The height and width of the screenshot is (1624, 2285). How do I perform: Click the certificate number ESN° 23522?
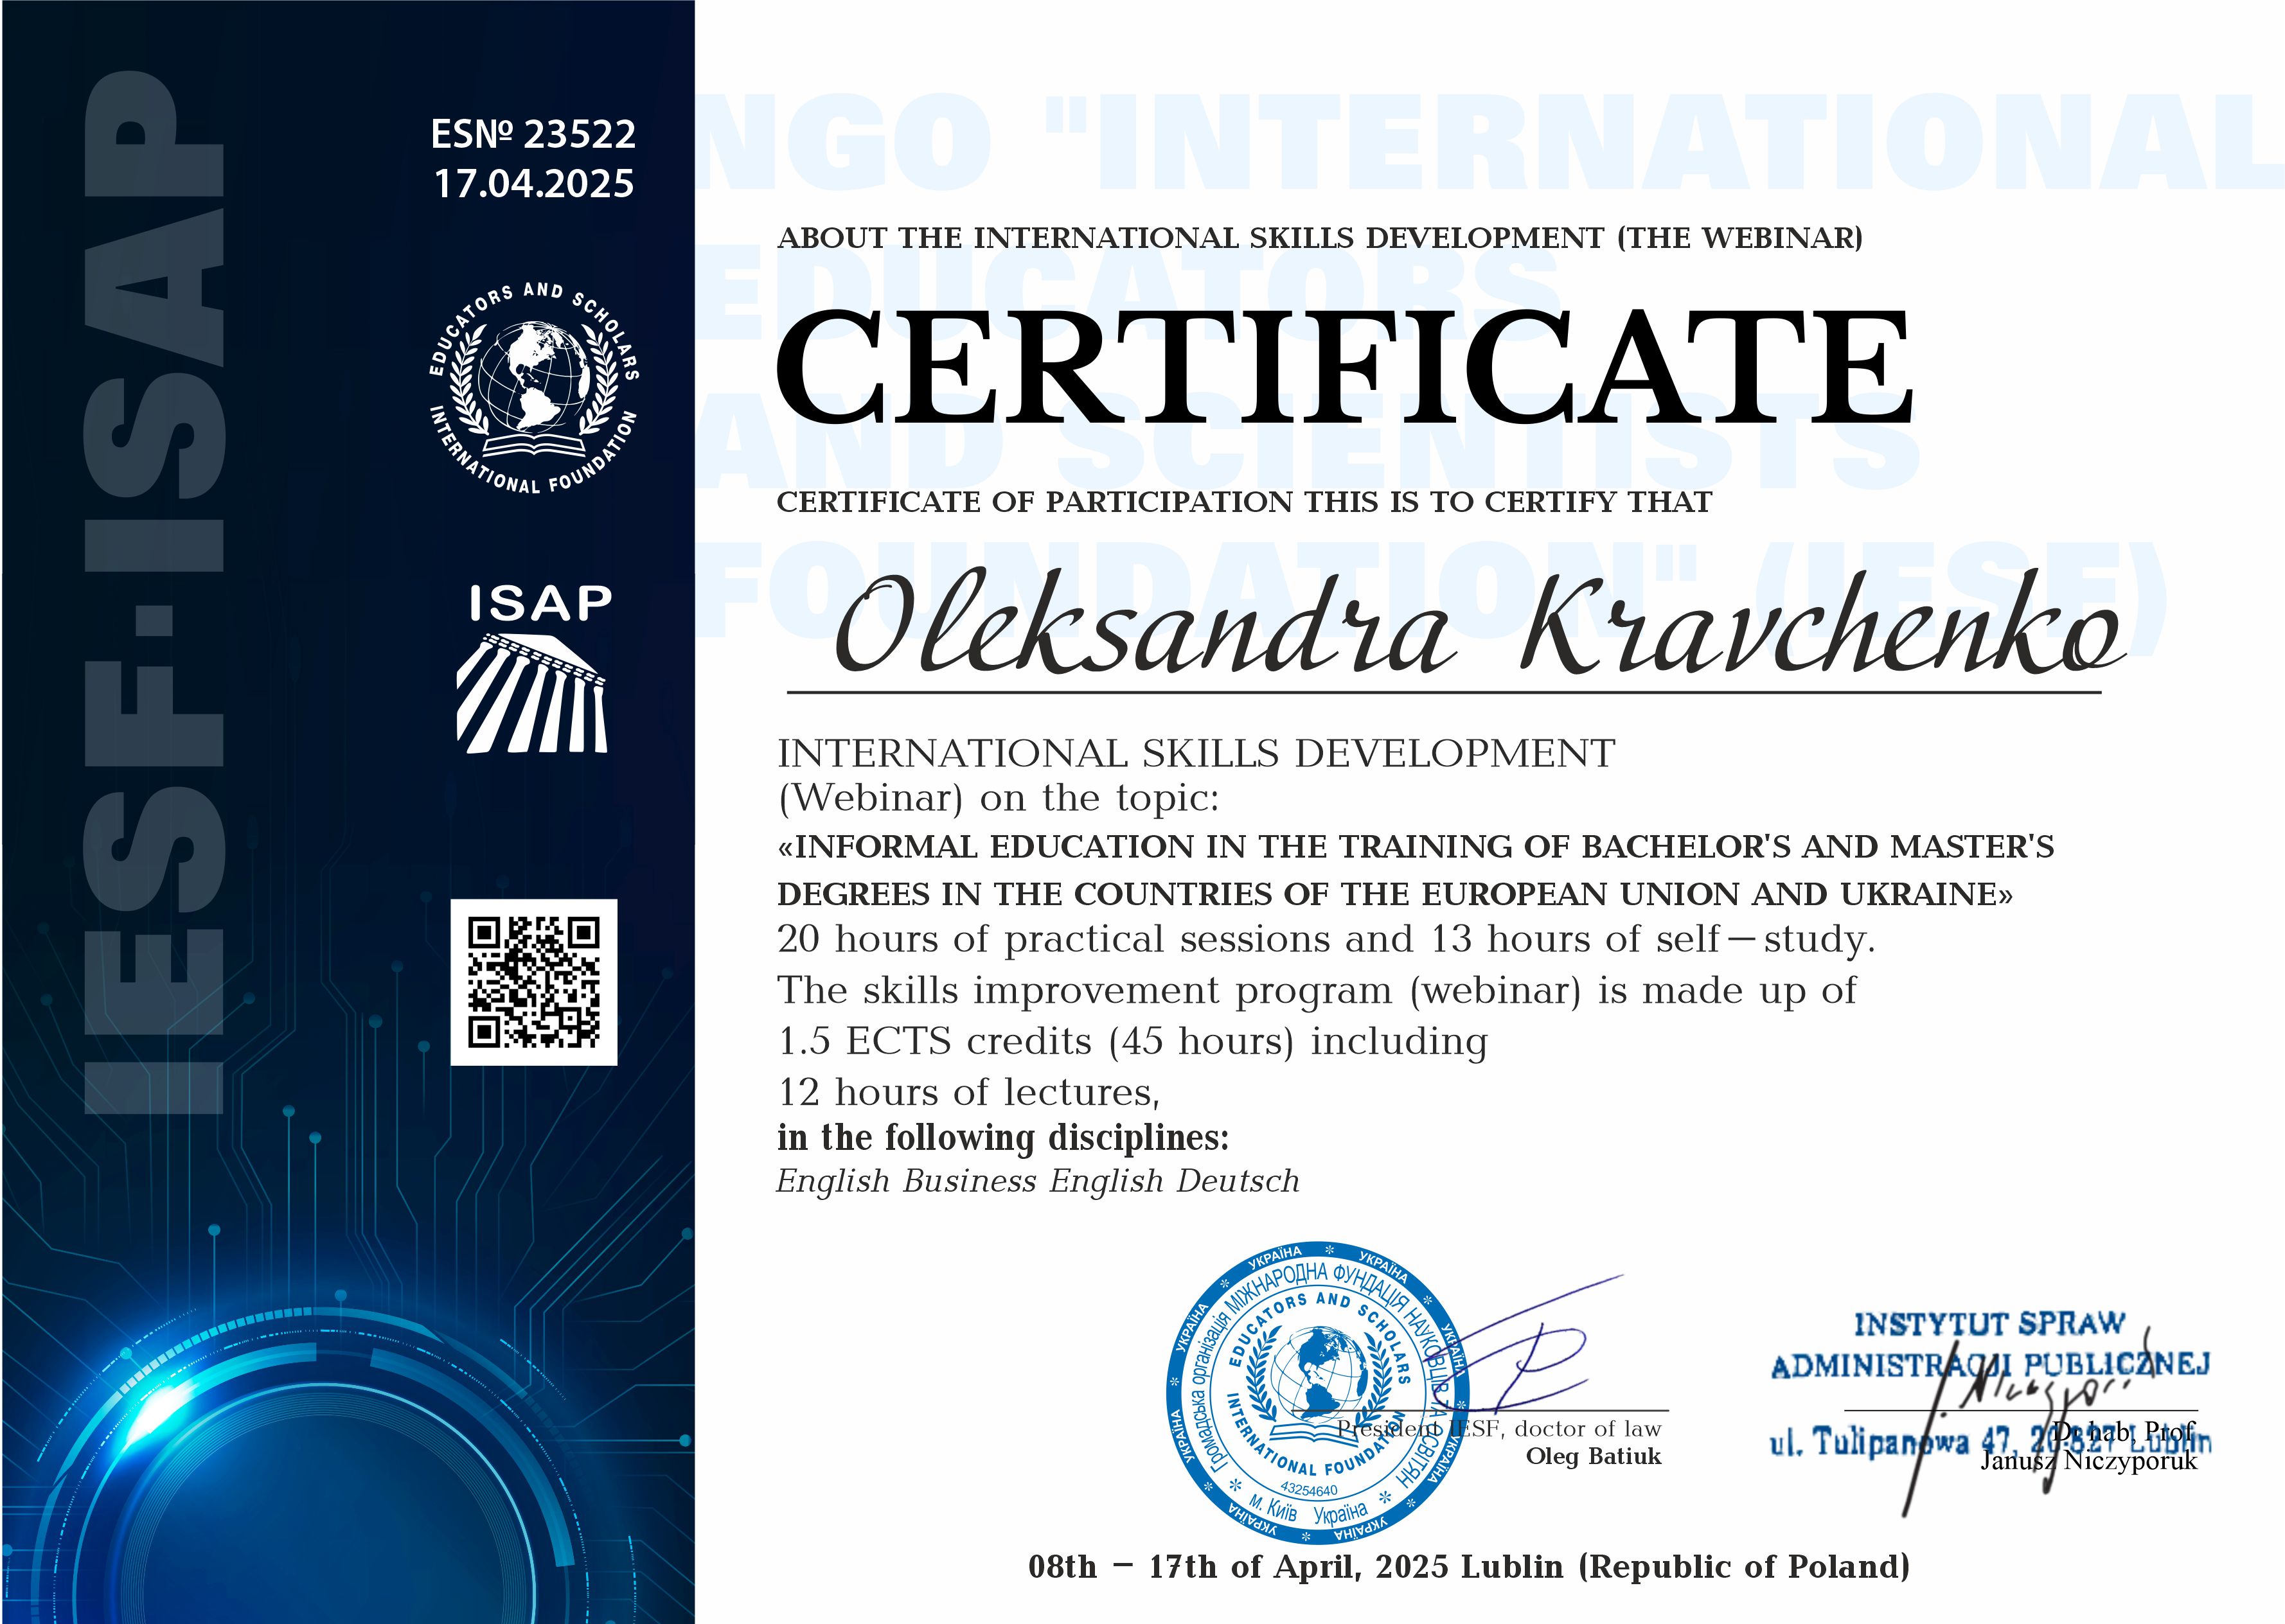pos(533,133)
